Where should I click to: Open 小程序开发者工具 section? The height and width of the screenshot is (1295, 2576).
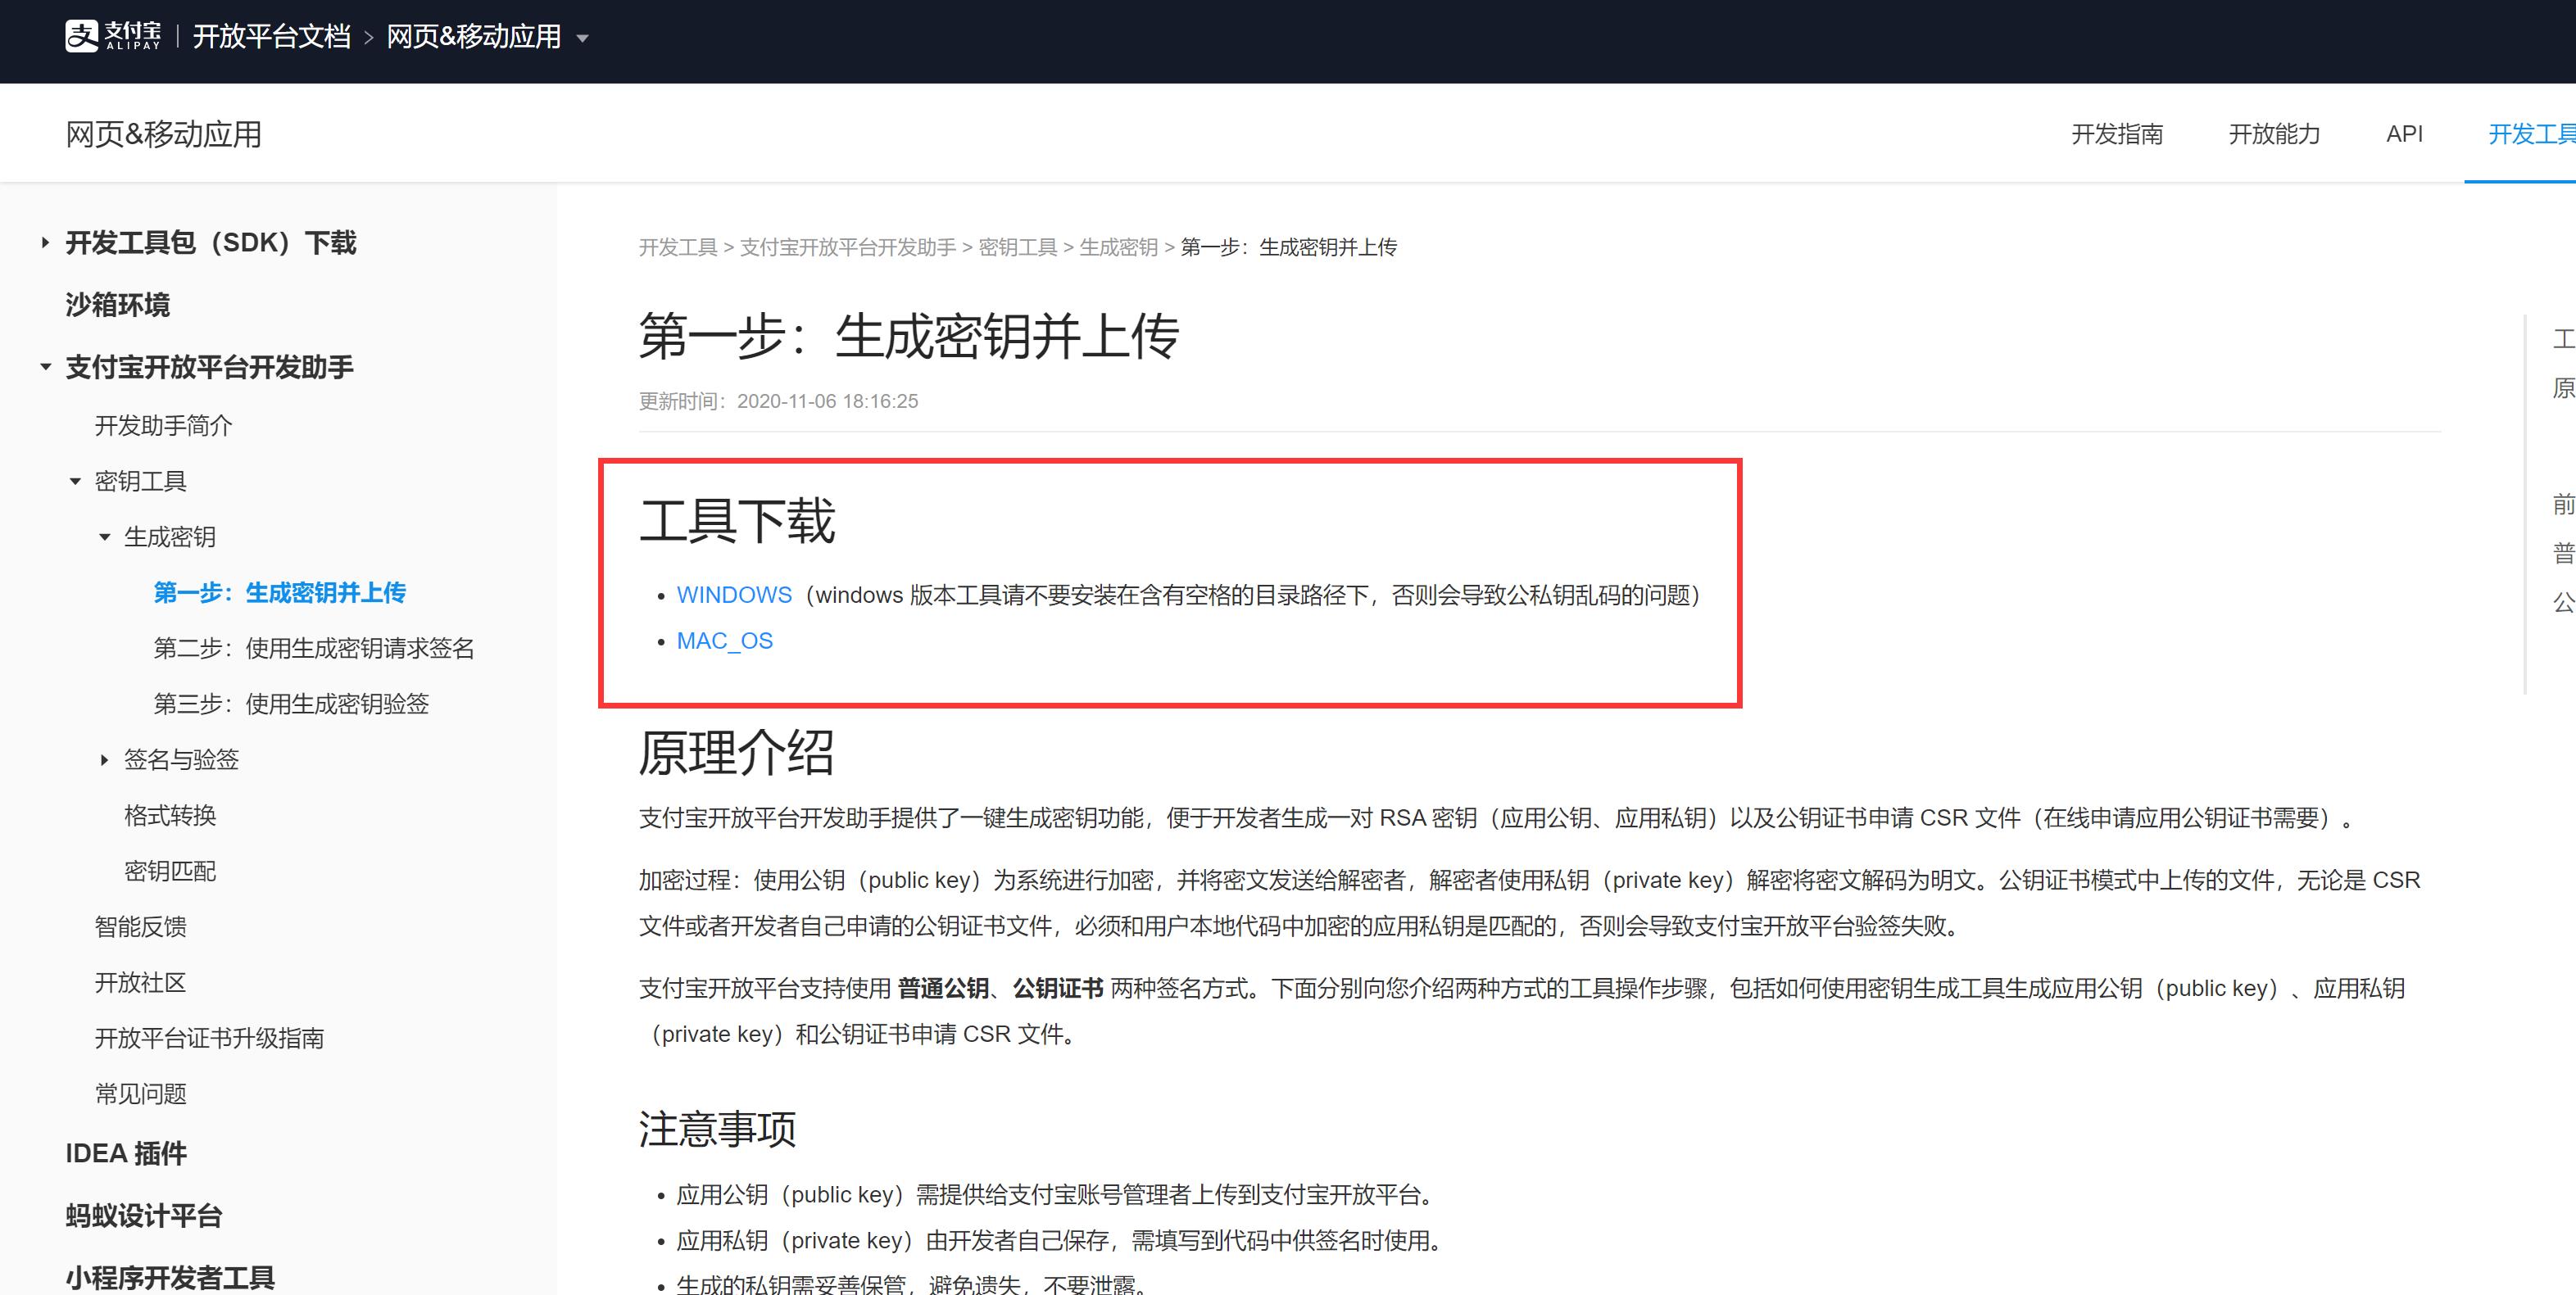pos(170,1277)
